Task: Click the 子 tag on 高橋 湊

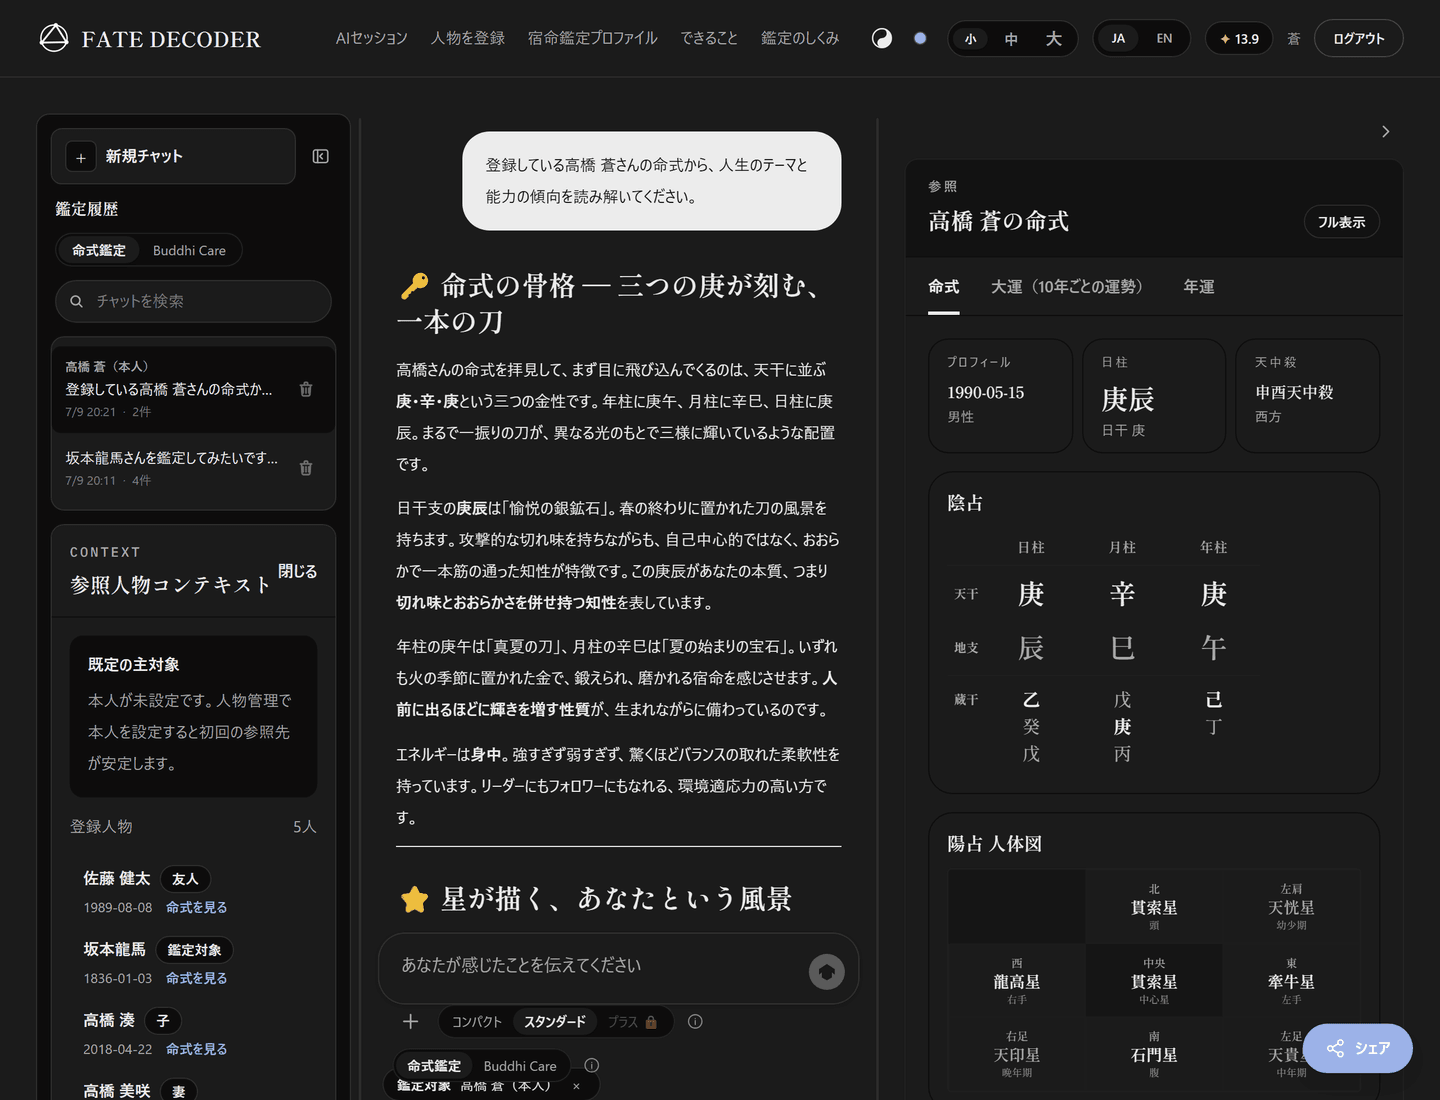Action: 163,1021
